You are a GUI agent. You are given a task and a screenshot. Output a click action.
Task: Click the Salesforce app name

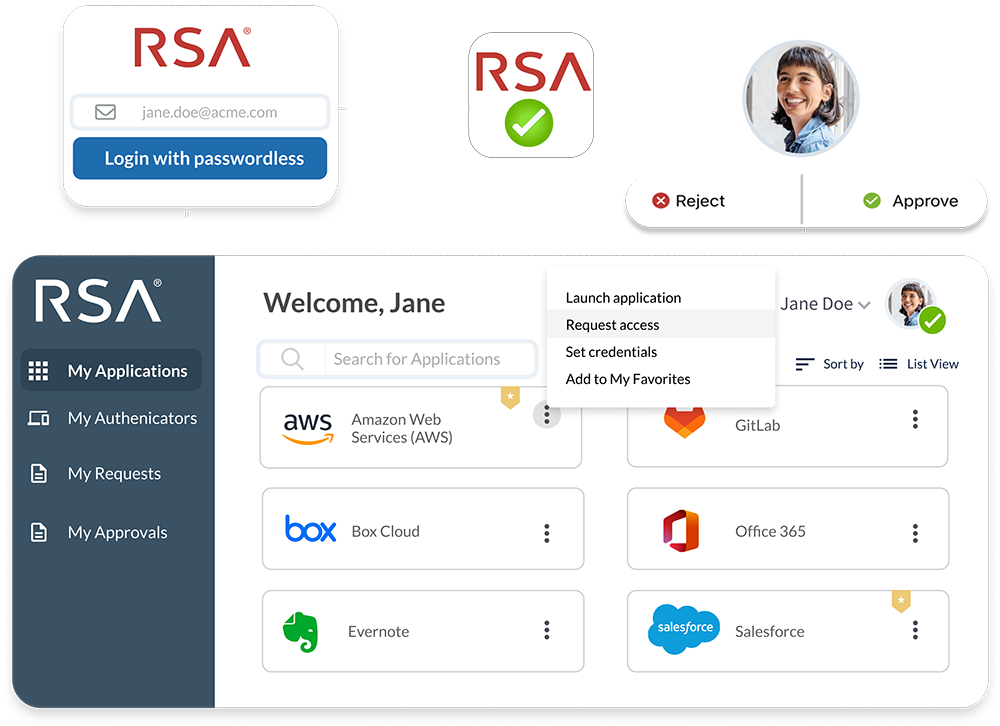point(769,632)
